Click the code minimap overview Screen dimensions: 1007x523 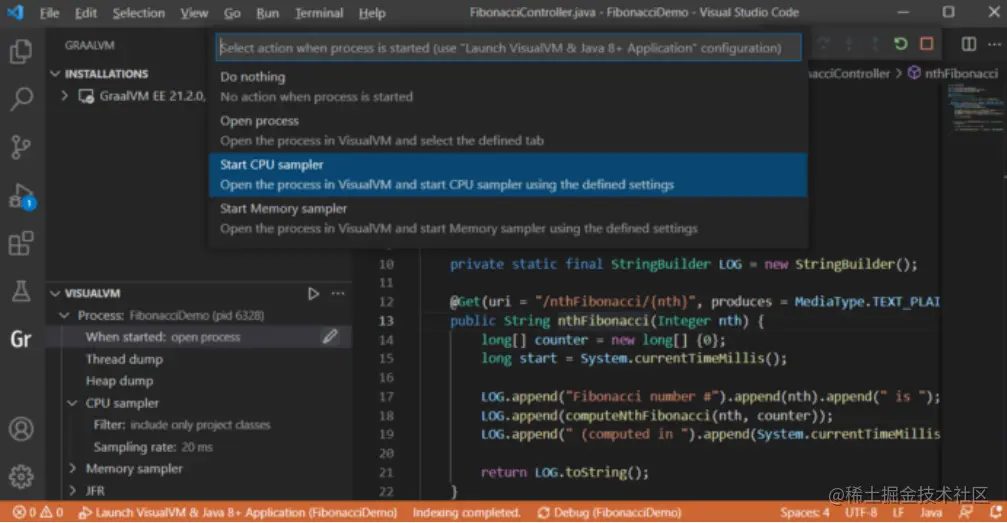pyautogui.click(x=977, y=108)
